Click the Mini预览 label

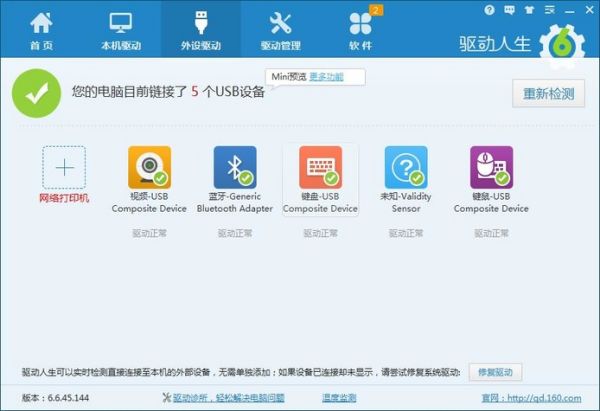(289, 77)
